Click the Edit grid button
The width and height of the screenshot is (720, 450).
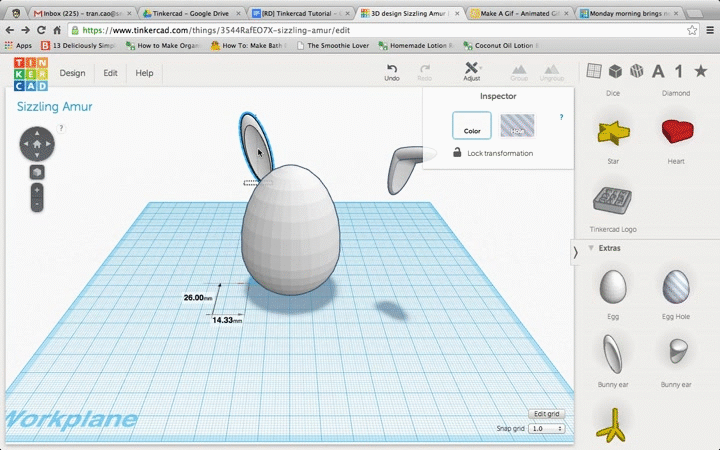point(547,413)
